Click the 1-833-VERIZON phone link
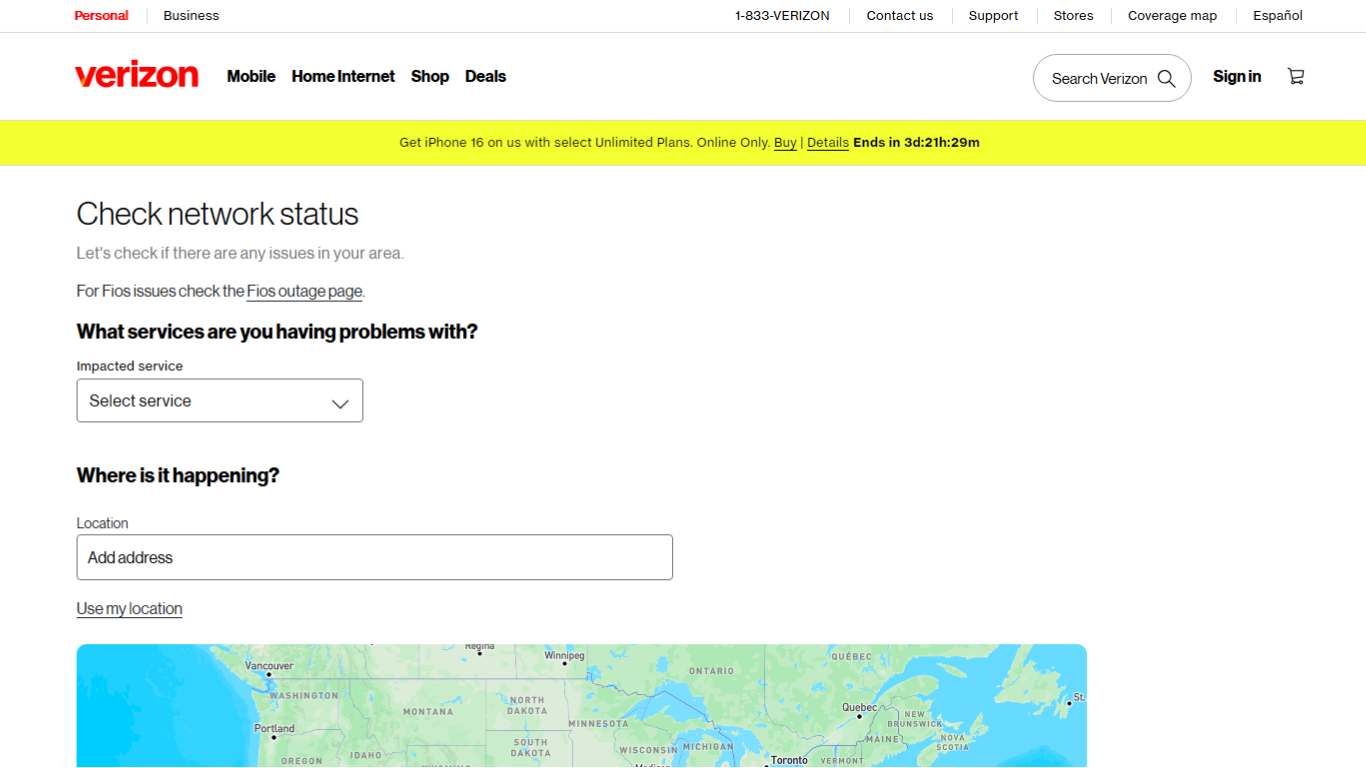1366x768 pixels. point(782,15)
